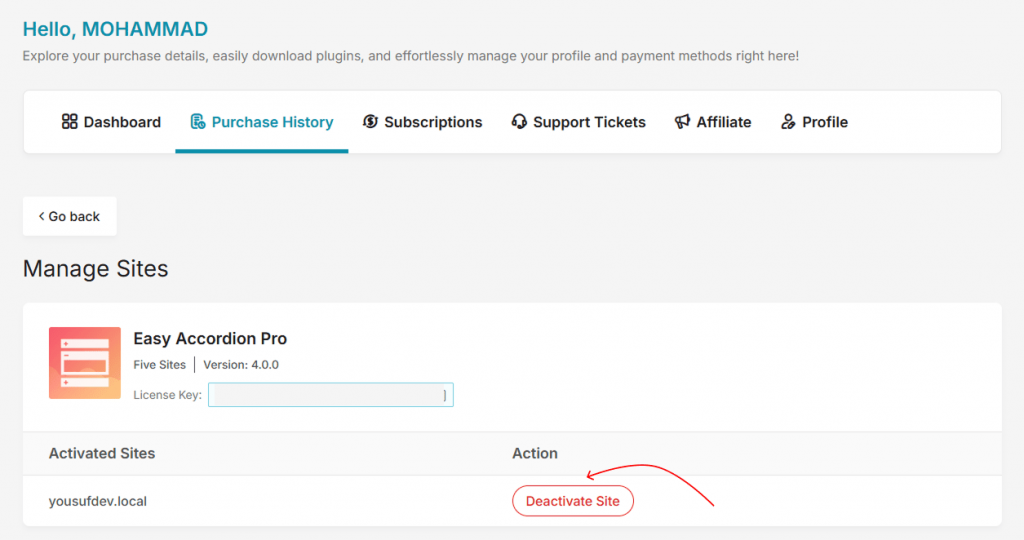Click the left chevron in Go back

tap(41, 217)
